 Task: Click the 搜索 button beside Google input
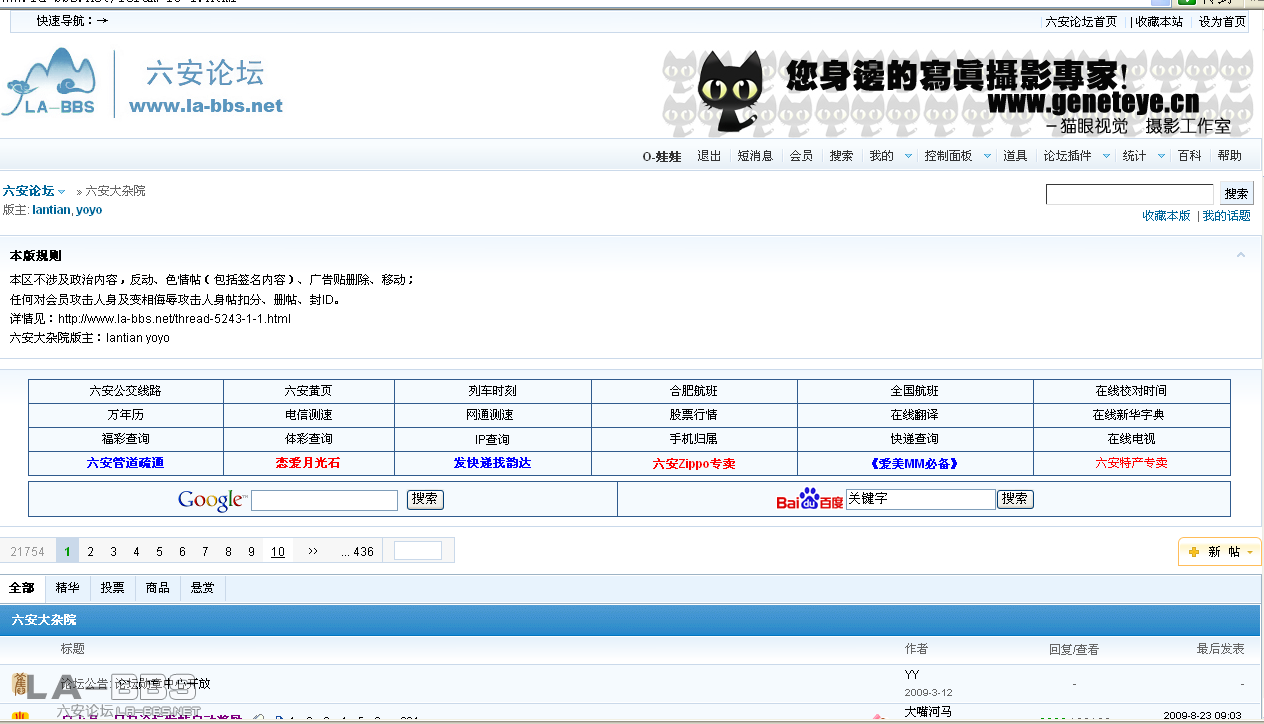point(424,498)
